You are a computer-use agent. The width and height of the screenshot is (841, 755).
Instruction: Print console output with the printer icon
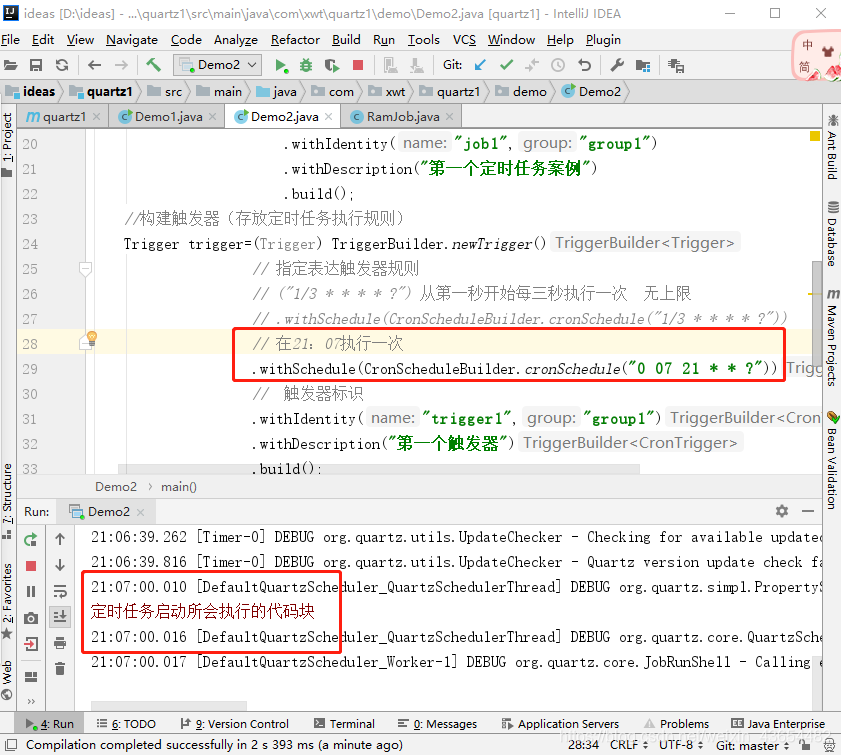point(60,642)
